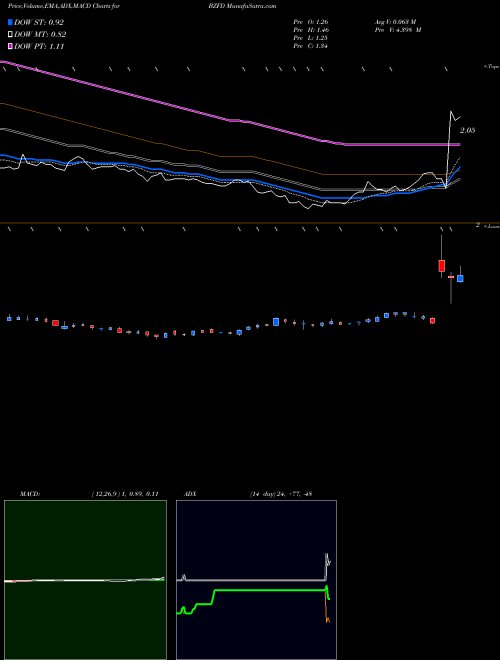
Task: Select the last blue candlestick on the right
Action: (460, 278)
